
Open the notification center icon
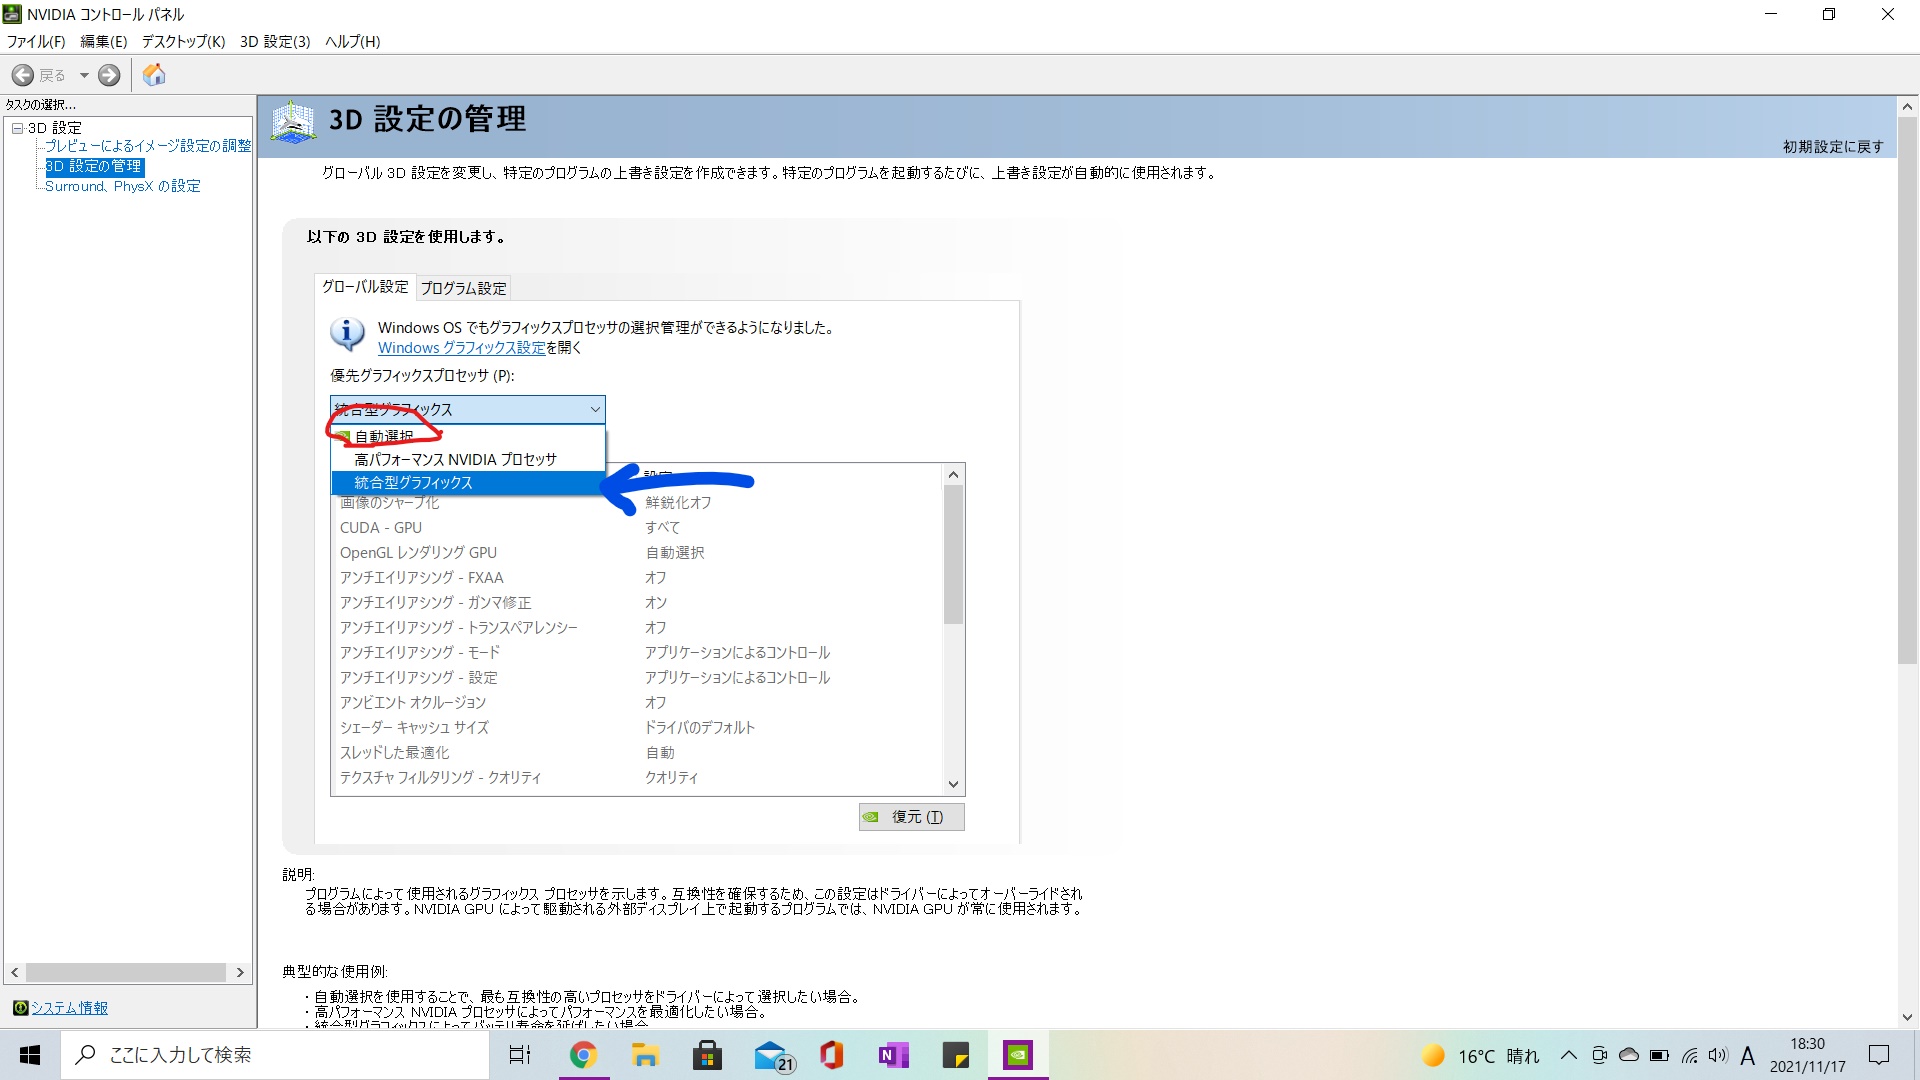1879,1055
